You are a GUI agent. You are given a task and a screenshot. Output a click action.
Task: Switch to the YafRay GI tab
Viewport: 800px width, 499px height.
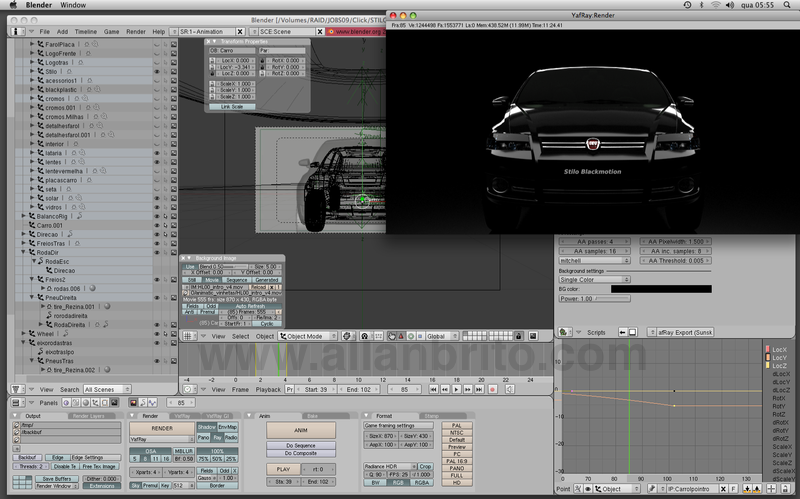pos(217,416)
